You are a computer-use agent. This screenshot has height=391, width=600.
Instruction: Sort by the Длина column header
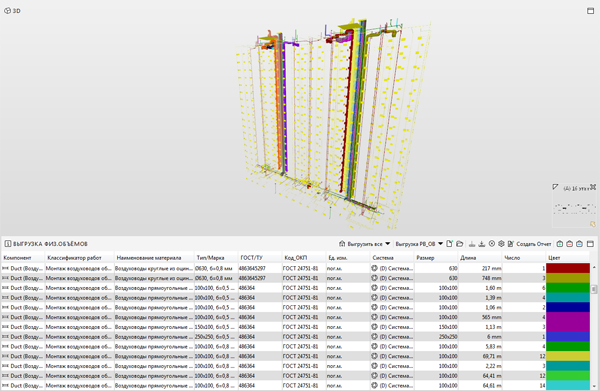tap(480, 258)
